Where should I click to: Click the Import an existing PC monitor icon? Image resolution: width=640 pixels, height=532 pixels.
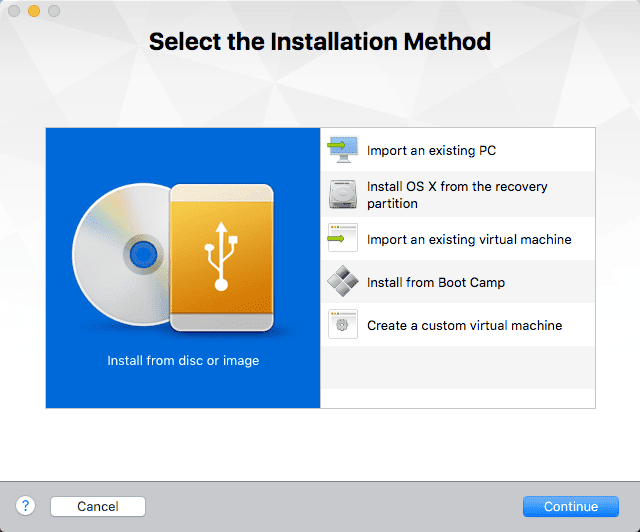343,150
